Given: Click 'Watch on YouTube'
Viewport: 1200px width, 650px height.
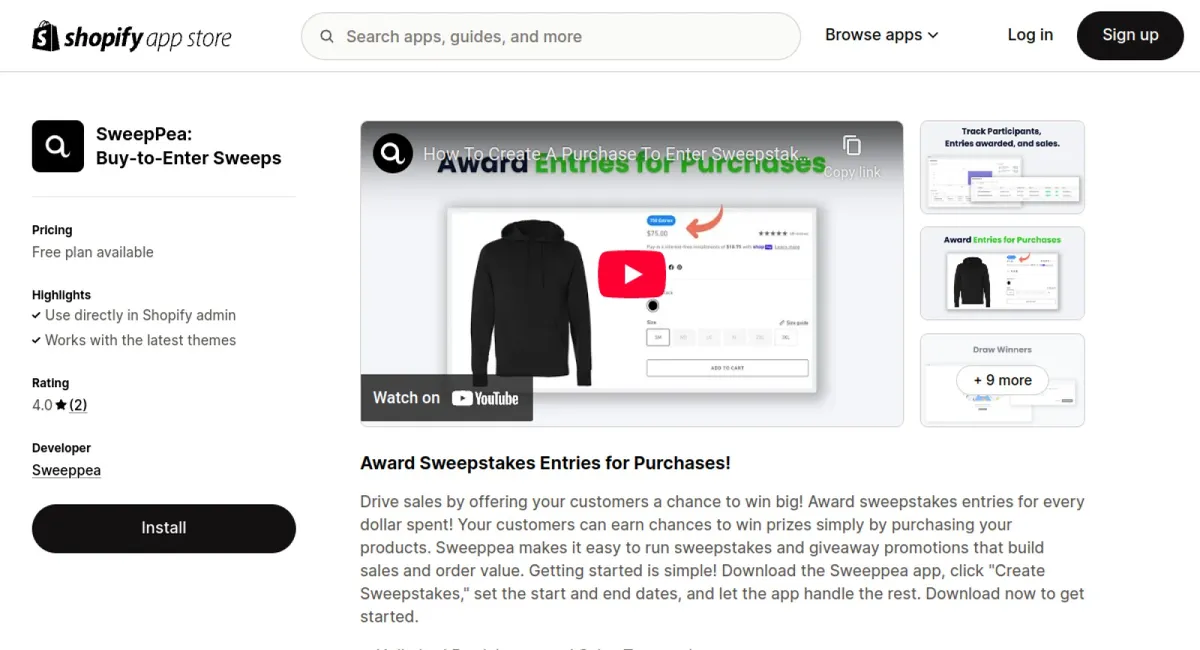Looking at the screenshot, I should (x=446, y=397).
